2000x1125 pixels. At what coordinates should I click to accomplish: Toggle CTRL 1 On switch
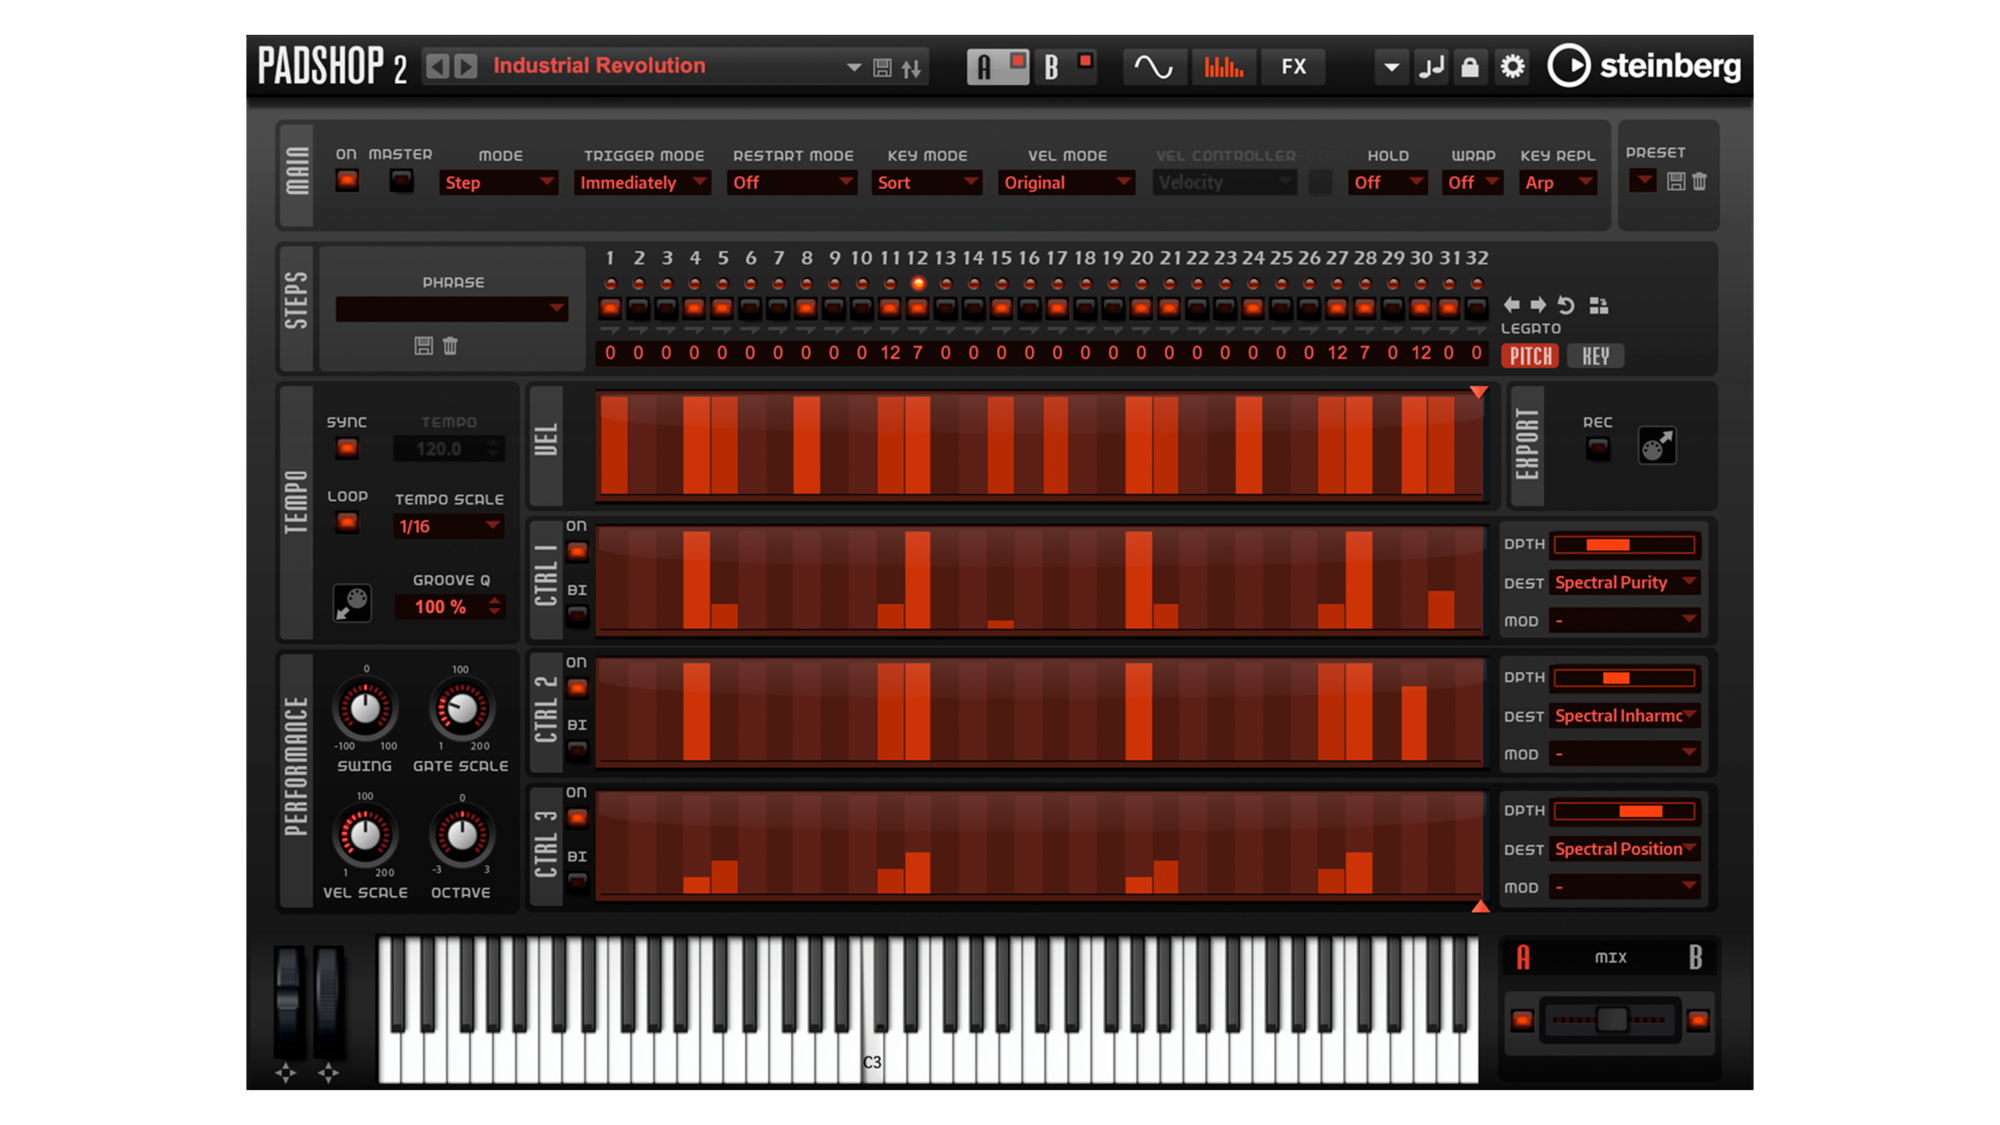point(577,551)
